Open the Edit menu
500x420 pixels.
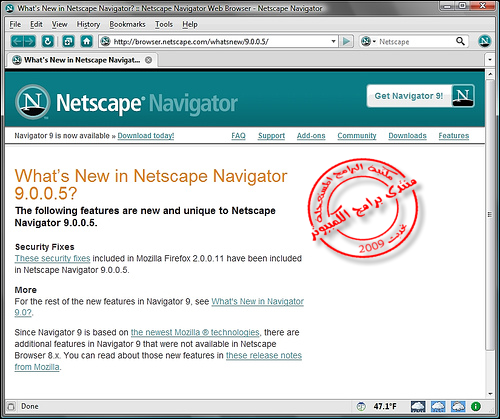pos(36,24)
